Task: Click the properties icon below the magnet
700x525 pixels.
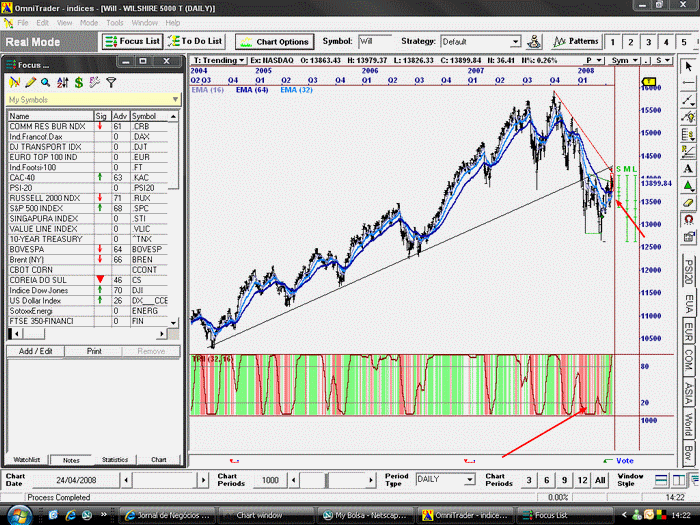Action: click(x=688, y=236)
